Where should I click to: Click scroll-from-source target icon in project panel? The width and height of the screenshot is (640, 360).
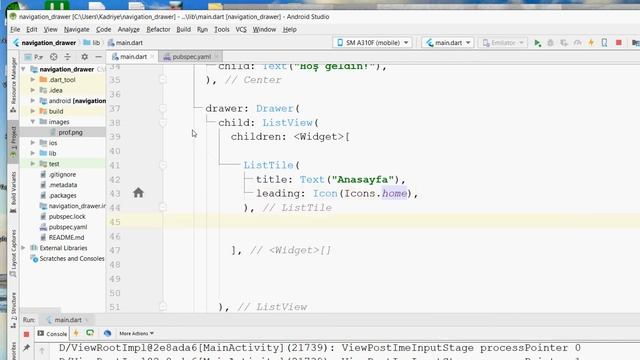click(53, 57)
